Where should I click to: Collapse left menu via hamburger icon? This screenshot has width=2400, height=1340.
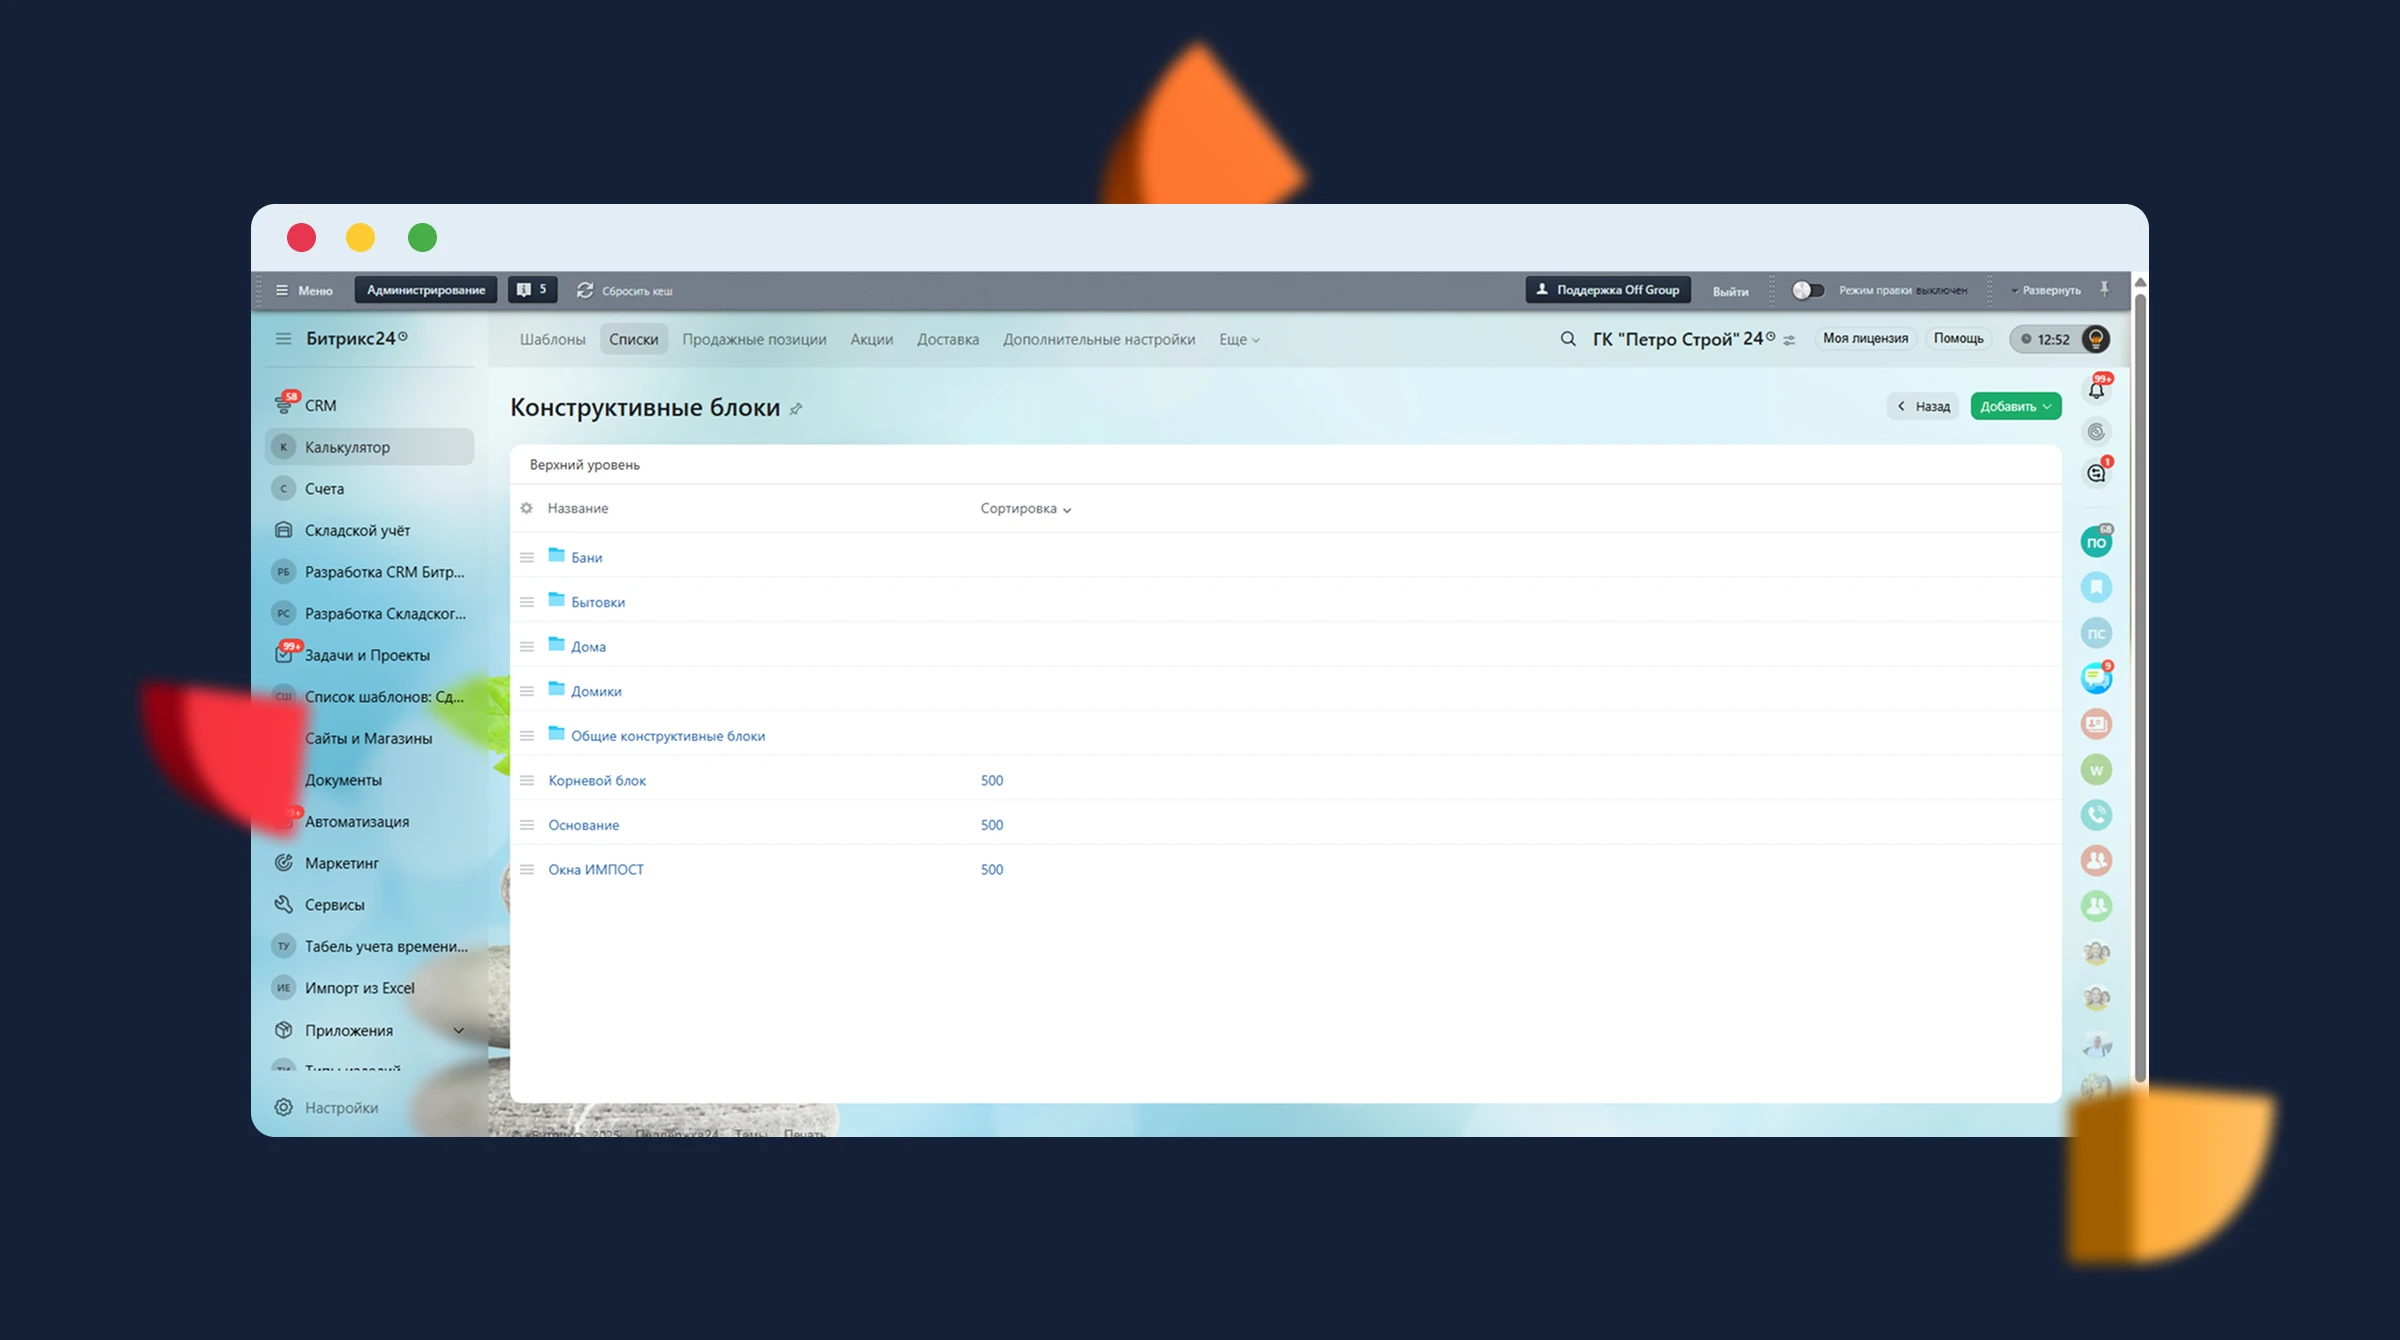[x=284, y=339]
